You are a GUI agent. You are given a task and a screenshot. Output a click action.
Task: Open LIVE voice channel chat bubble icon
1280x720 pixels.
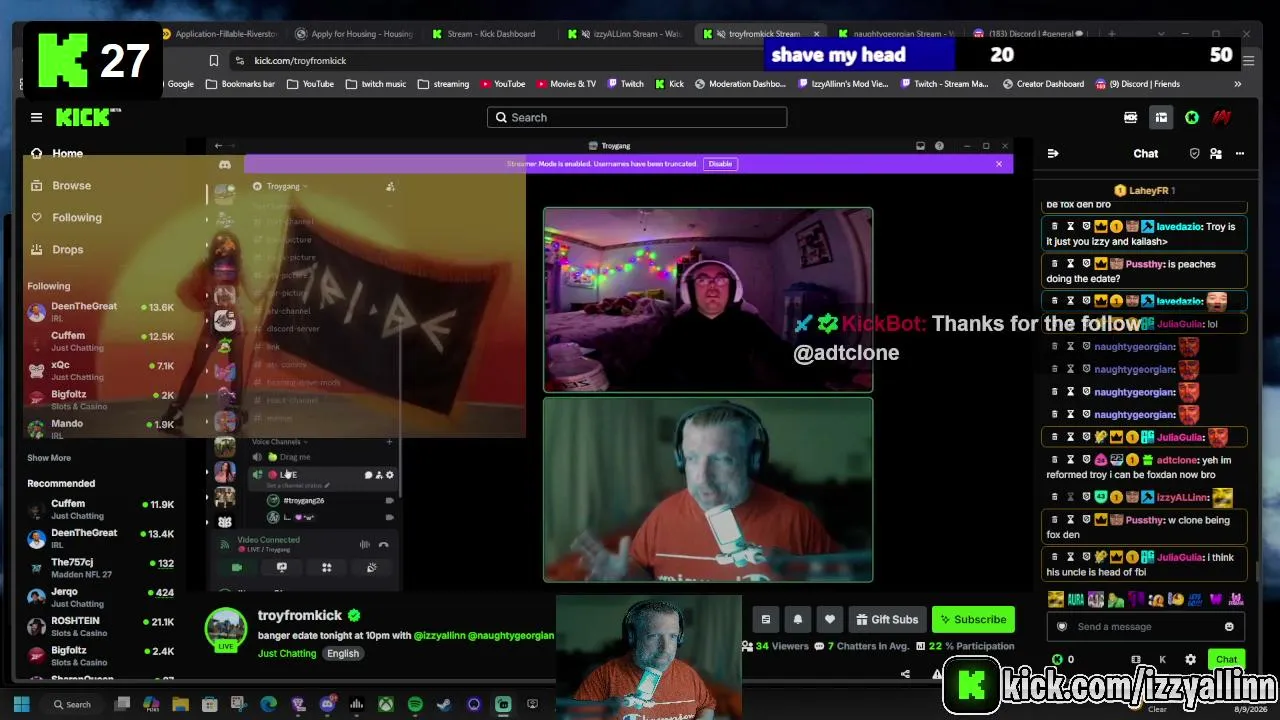tap(368, 475)
